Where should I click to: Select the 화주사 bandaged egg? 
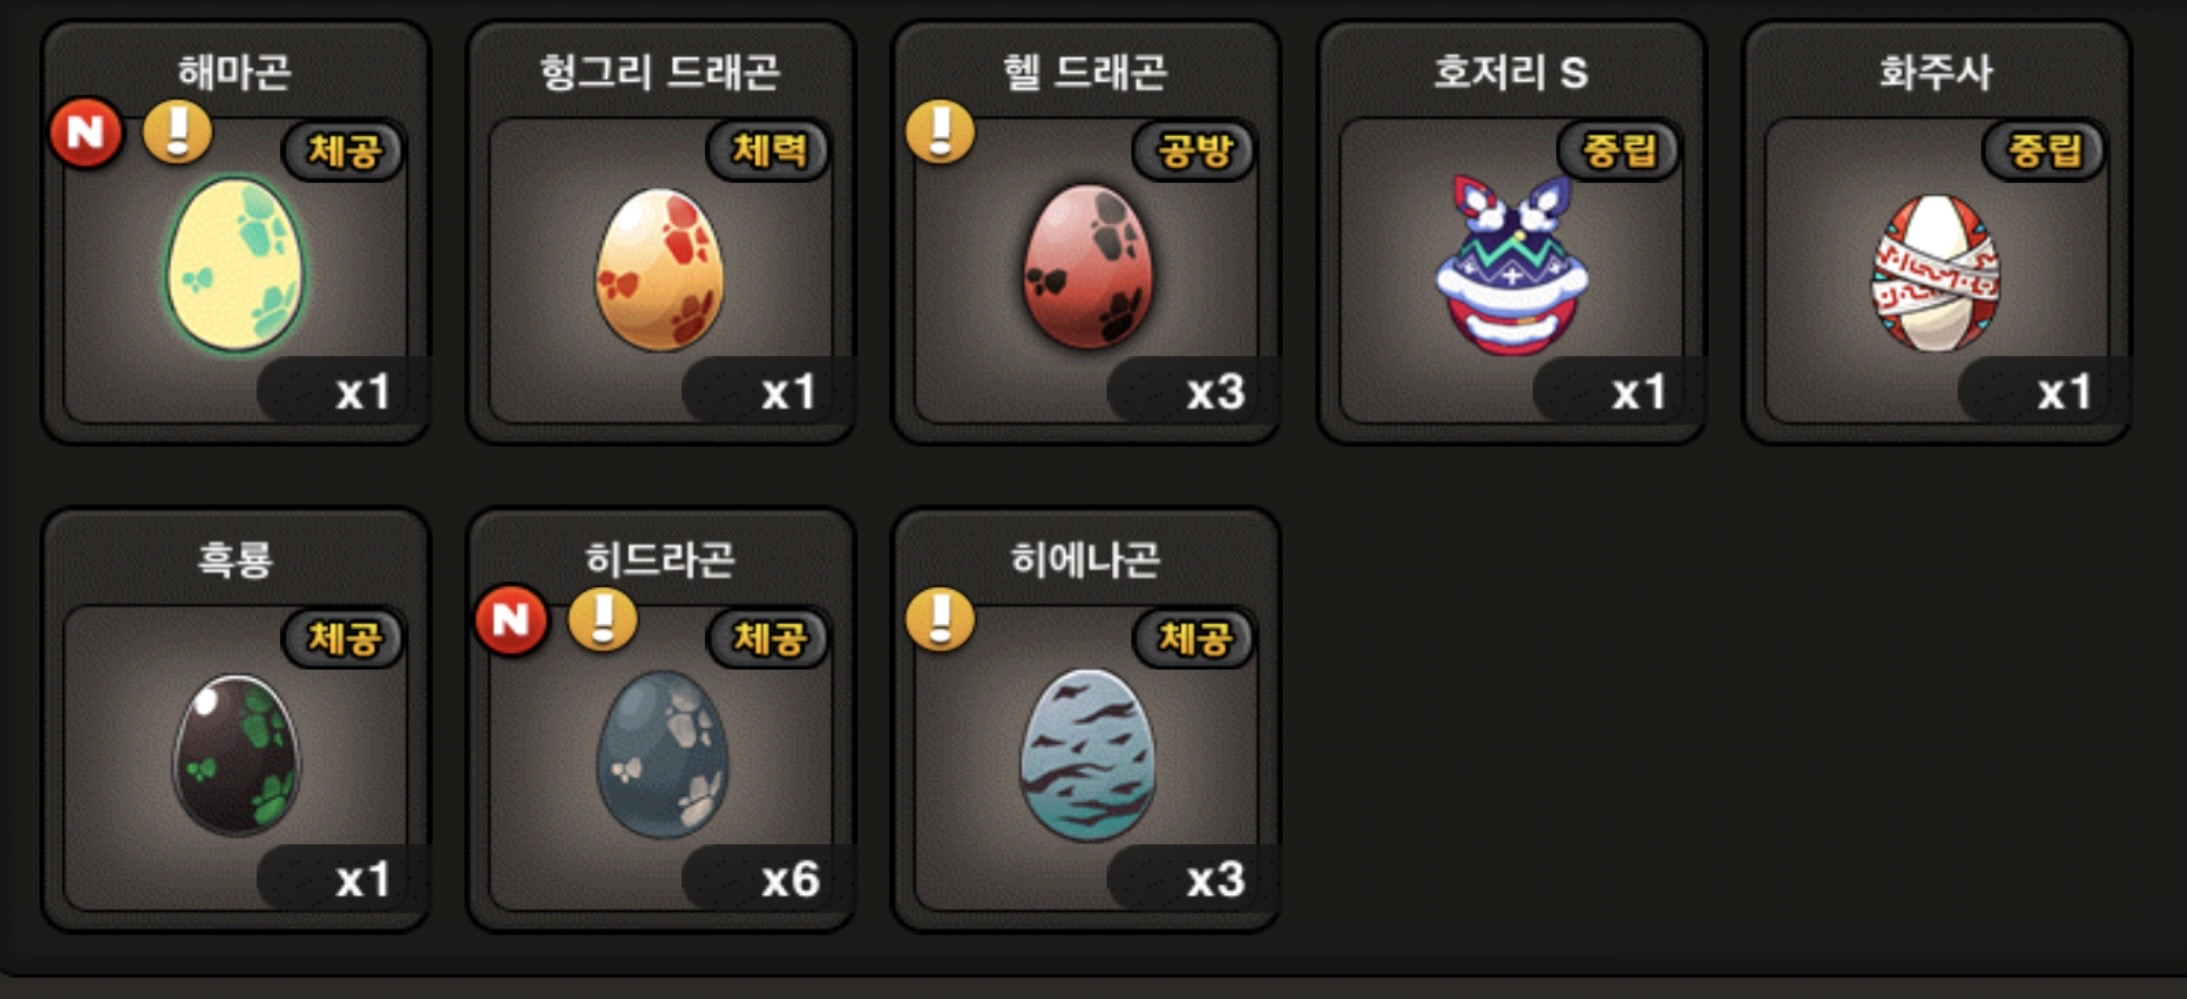click(1936, 272)
